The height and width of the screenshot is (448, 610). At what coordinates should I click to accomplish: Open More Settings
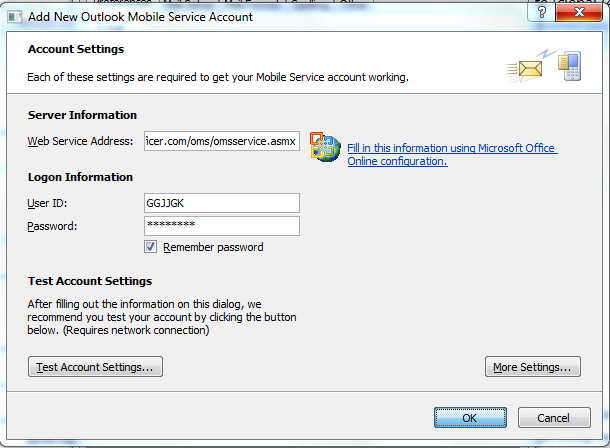coord(533,367)
